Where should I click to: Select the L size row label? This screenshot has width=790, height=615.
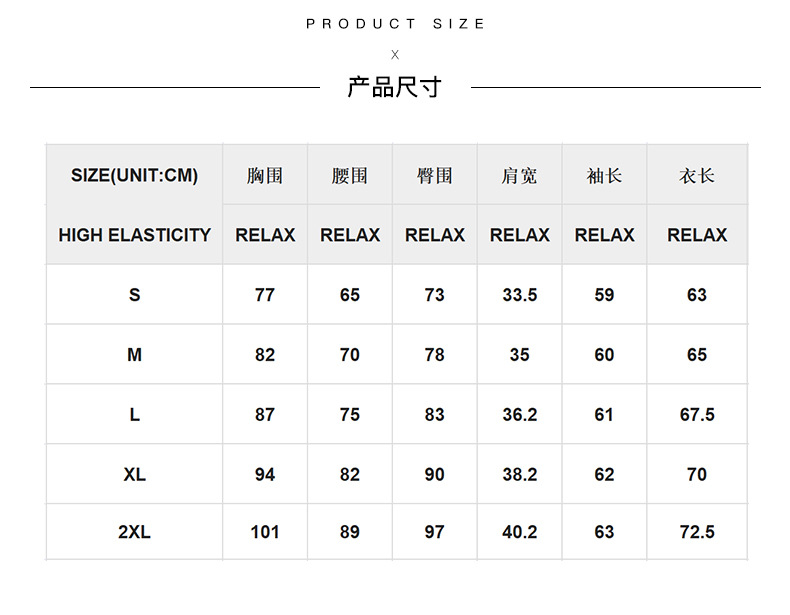[x=135, y=414]
